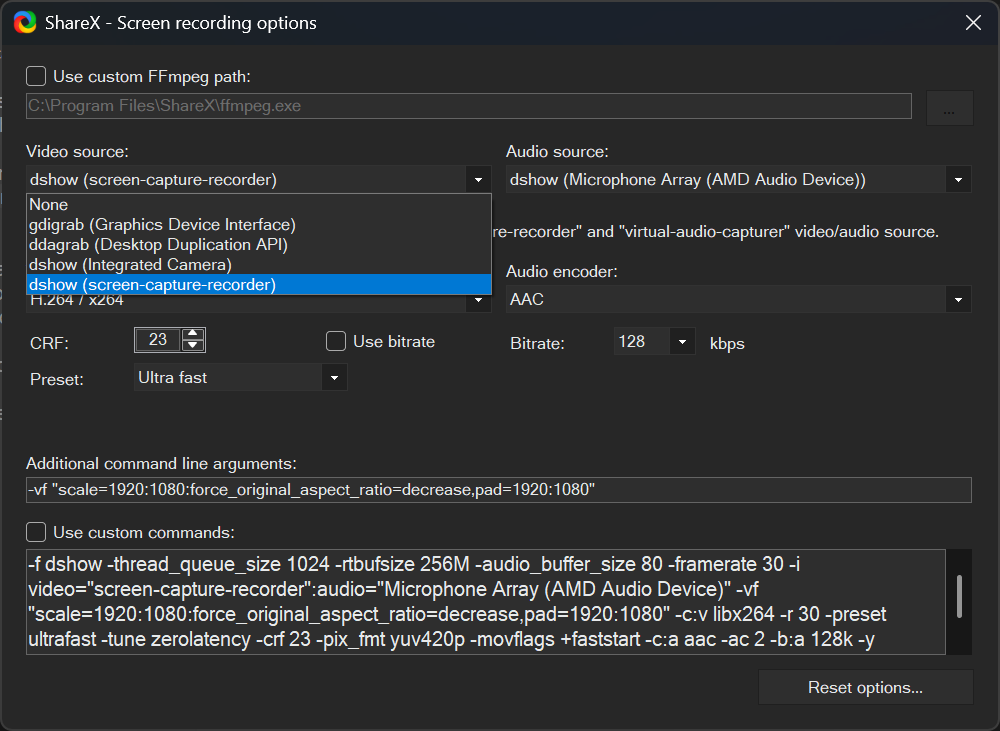
Task: Click the Reset options... button
Action: [x=865, y=688]
